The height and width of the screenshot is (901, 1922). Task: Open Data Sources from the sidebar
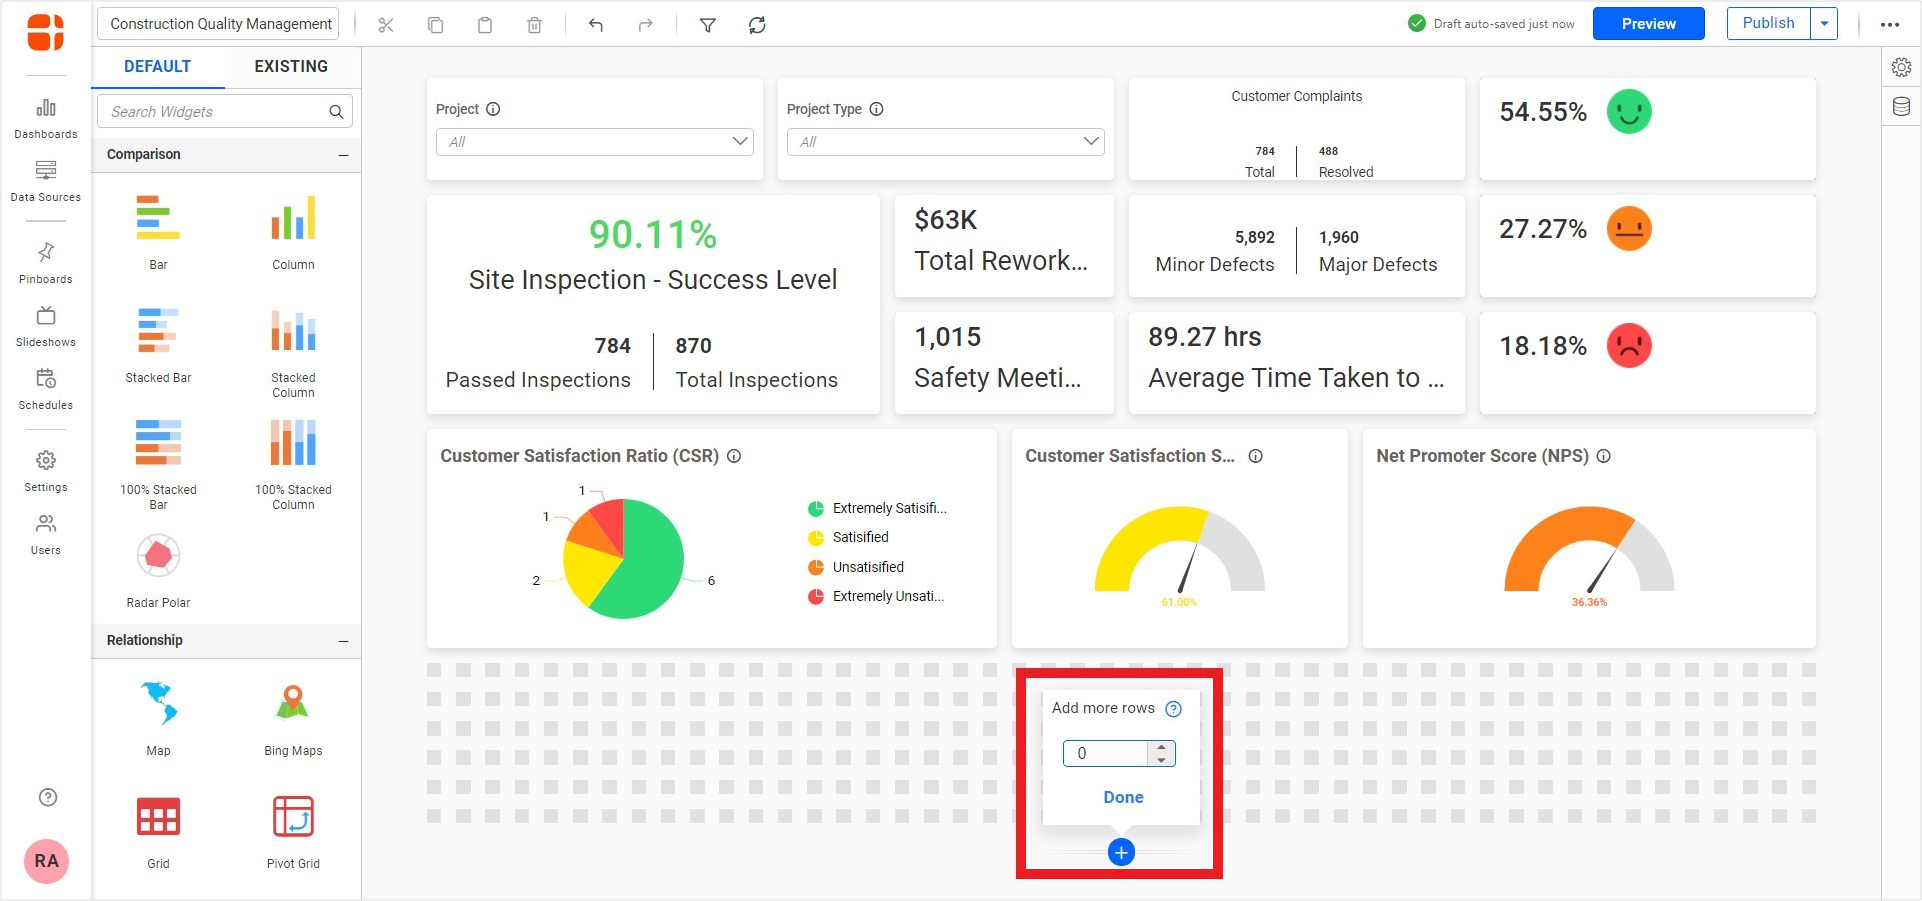pos(45,180)
